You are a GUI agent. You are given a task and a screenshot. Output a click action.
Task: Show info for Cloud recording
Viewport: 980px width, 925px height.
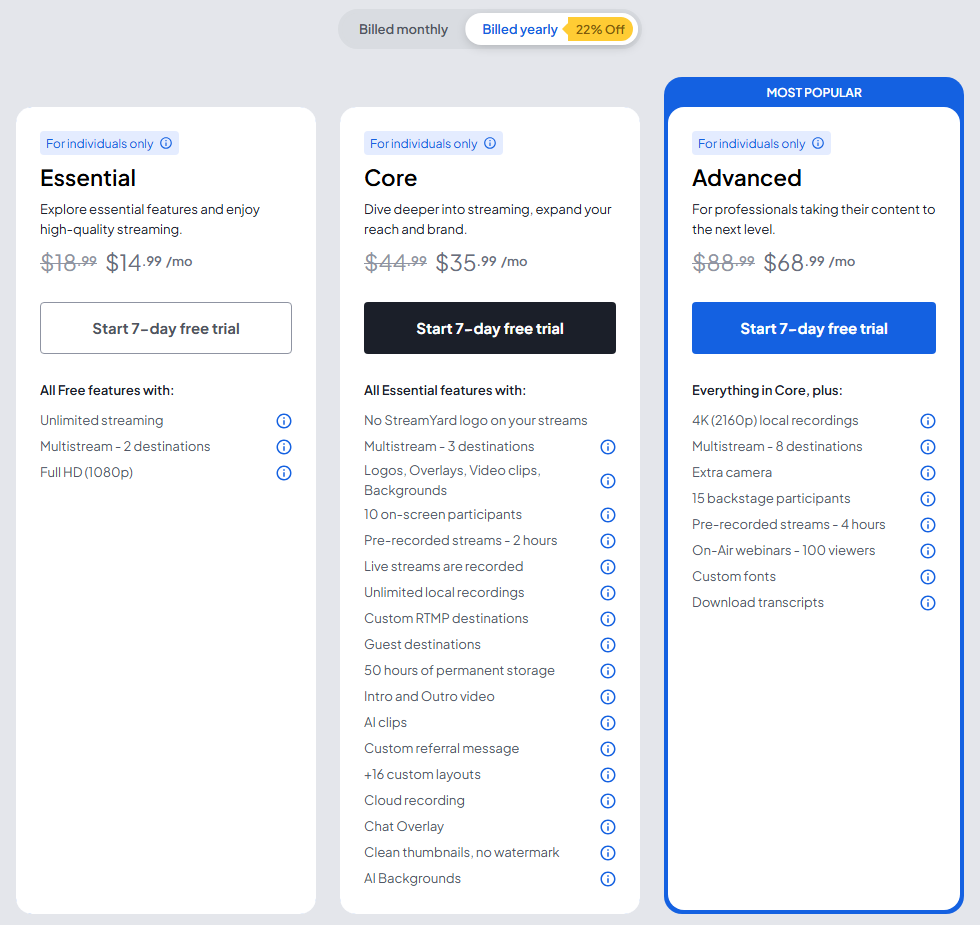click(x=608, y=801)
